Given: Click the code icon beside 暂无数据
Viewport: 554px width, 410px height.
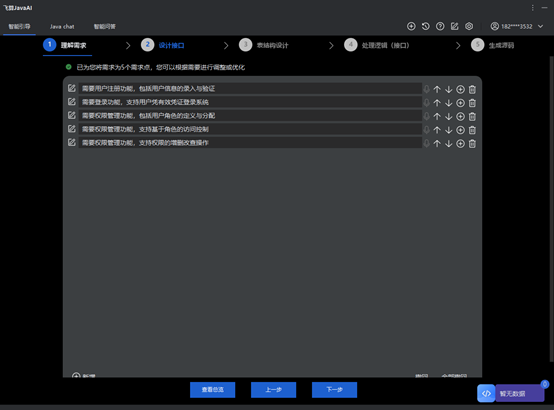Looking at the screenshot, I should (x=486, y=393).
